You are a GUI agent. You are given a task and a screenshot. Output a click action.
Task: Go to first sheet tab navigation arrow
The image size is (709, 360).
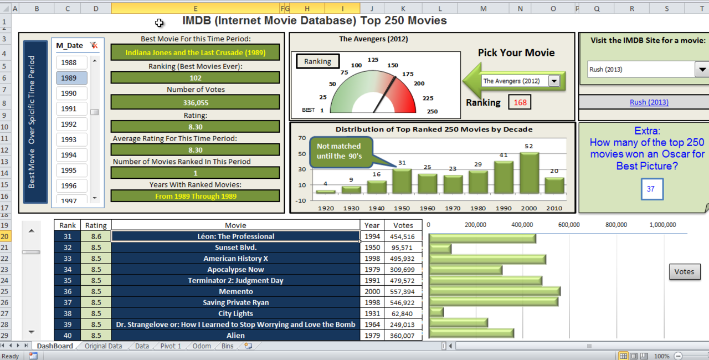[3, 346]
